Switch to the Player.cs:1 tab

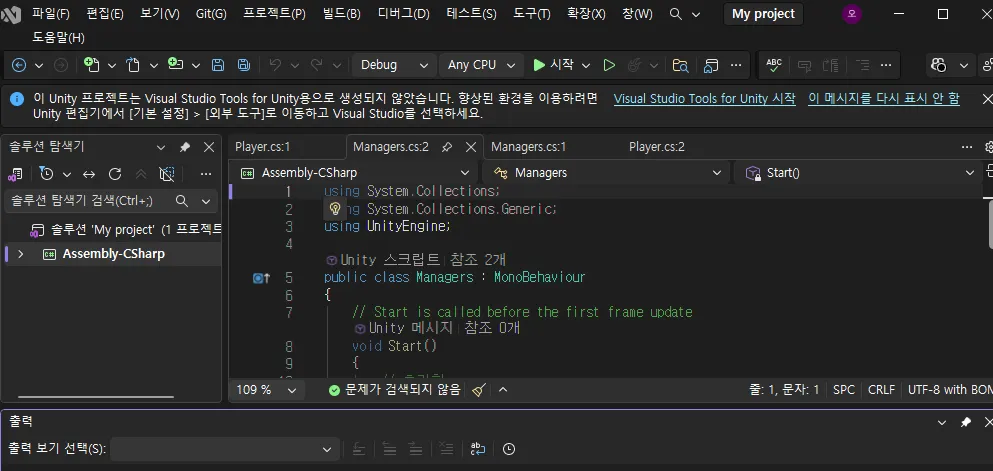tap(262, 147)
